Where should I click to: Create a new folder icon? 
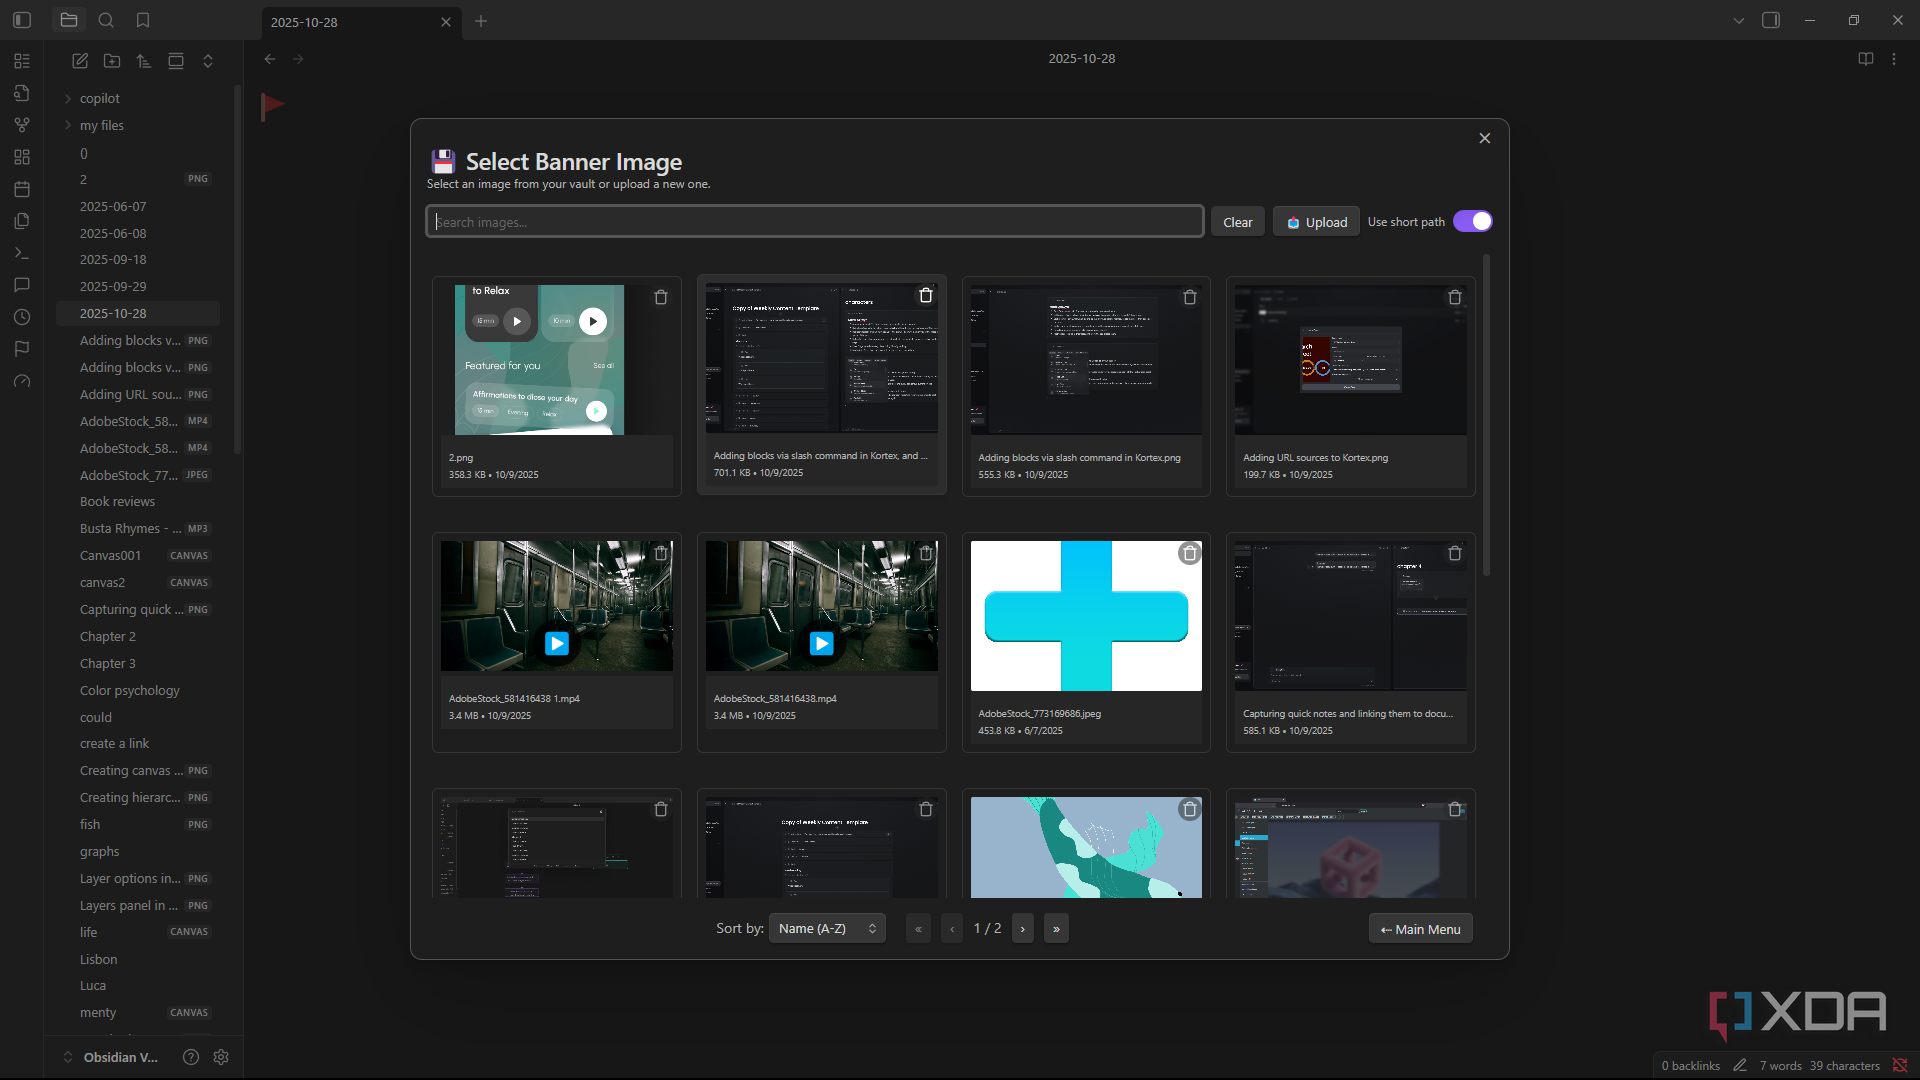point(112,61)
